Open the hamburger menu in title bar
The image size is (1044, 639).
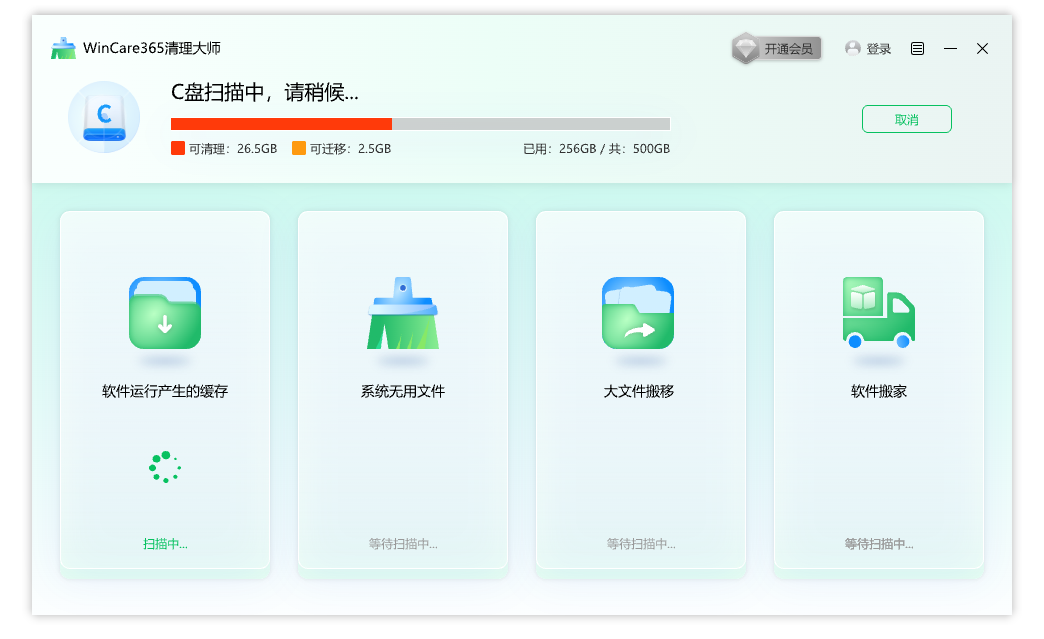click(917, 48)
